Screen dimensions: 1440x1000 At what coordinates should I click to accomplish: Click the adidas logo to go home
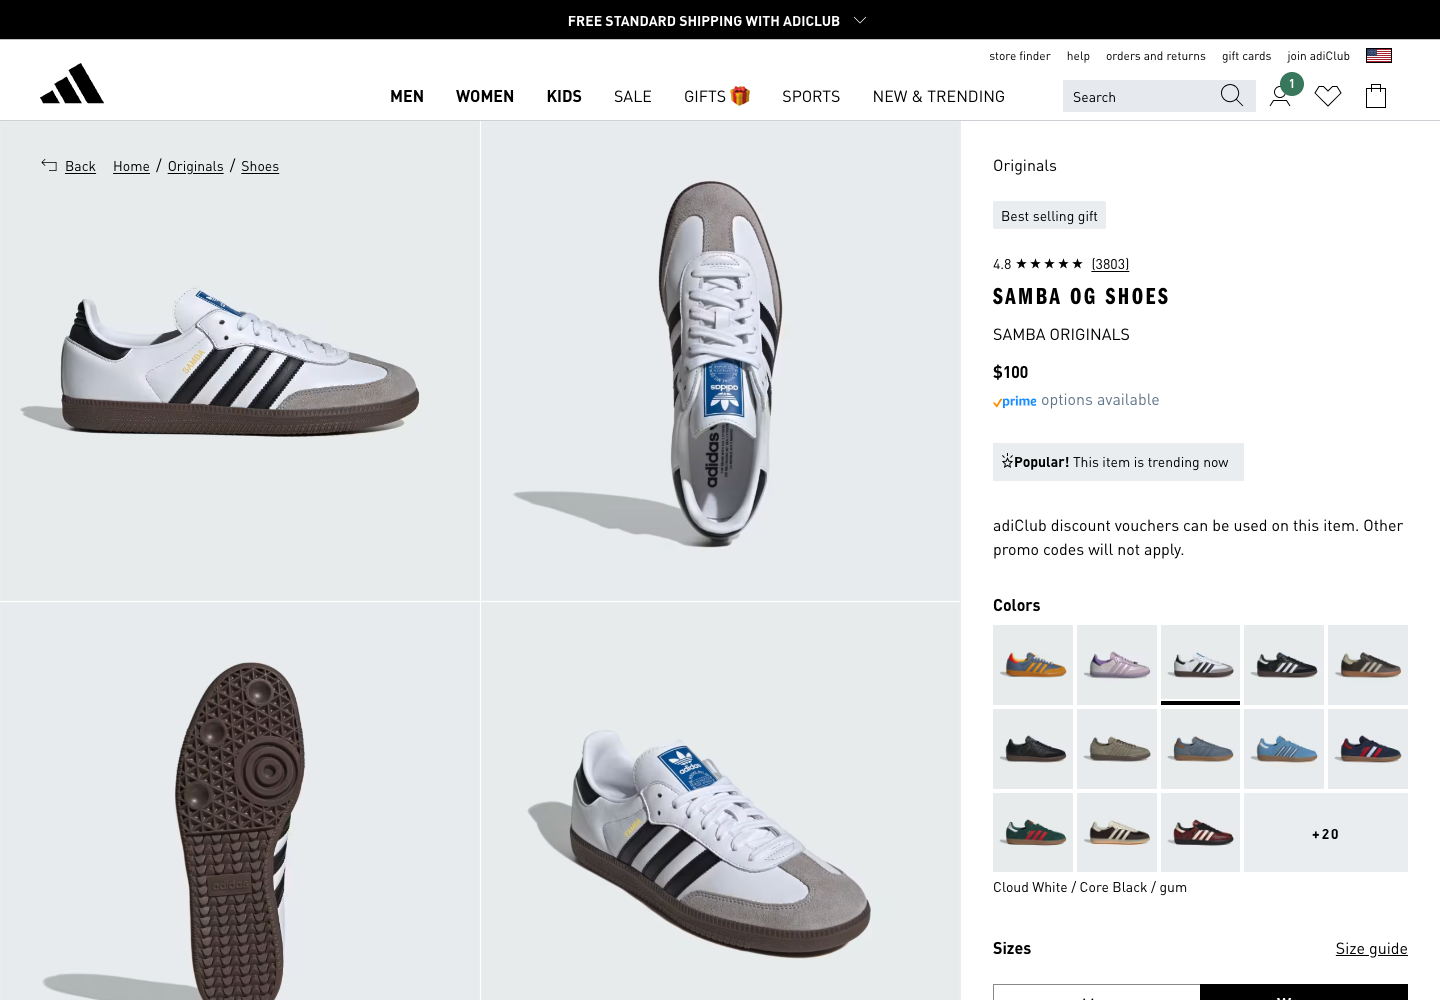(72, 84)
